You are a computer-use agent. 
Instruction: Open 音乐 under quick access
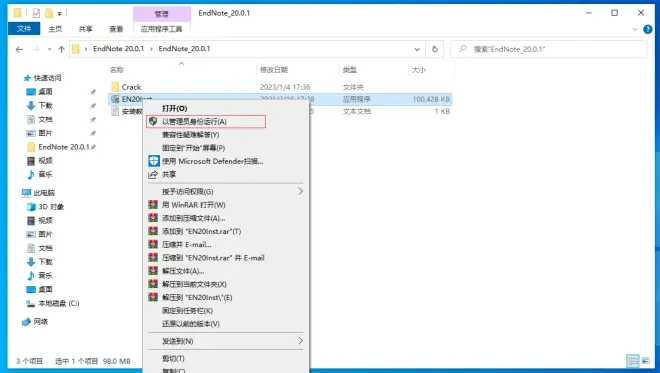45,174
